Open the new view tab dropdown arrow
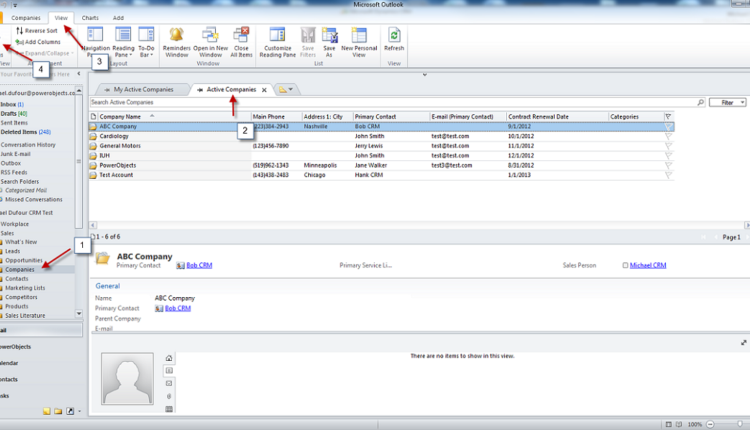The width and height of the screenshot is (750, 430). click(x=288, y=90)
